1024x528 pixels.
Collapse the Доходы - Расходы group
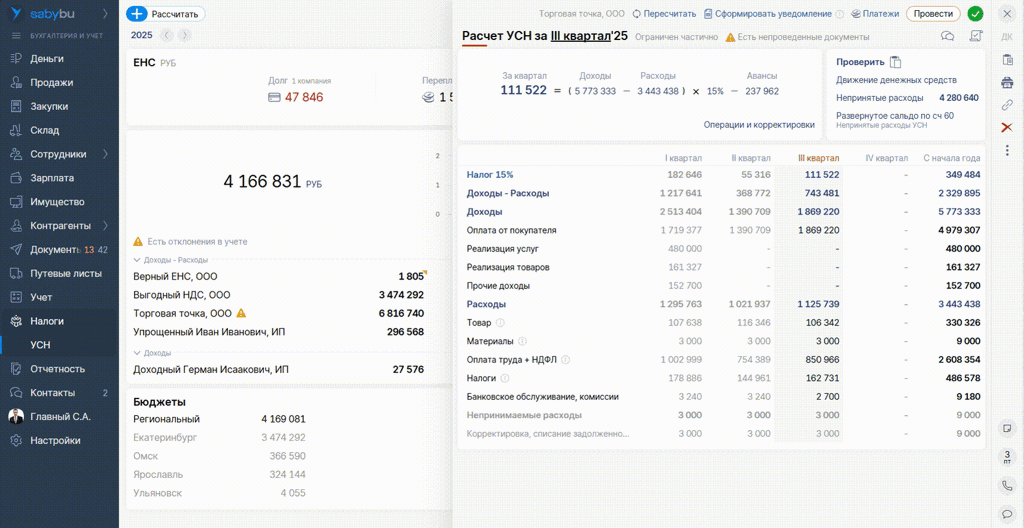(138, 260)
